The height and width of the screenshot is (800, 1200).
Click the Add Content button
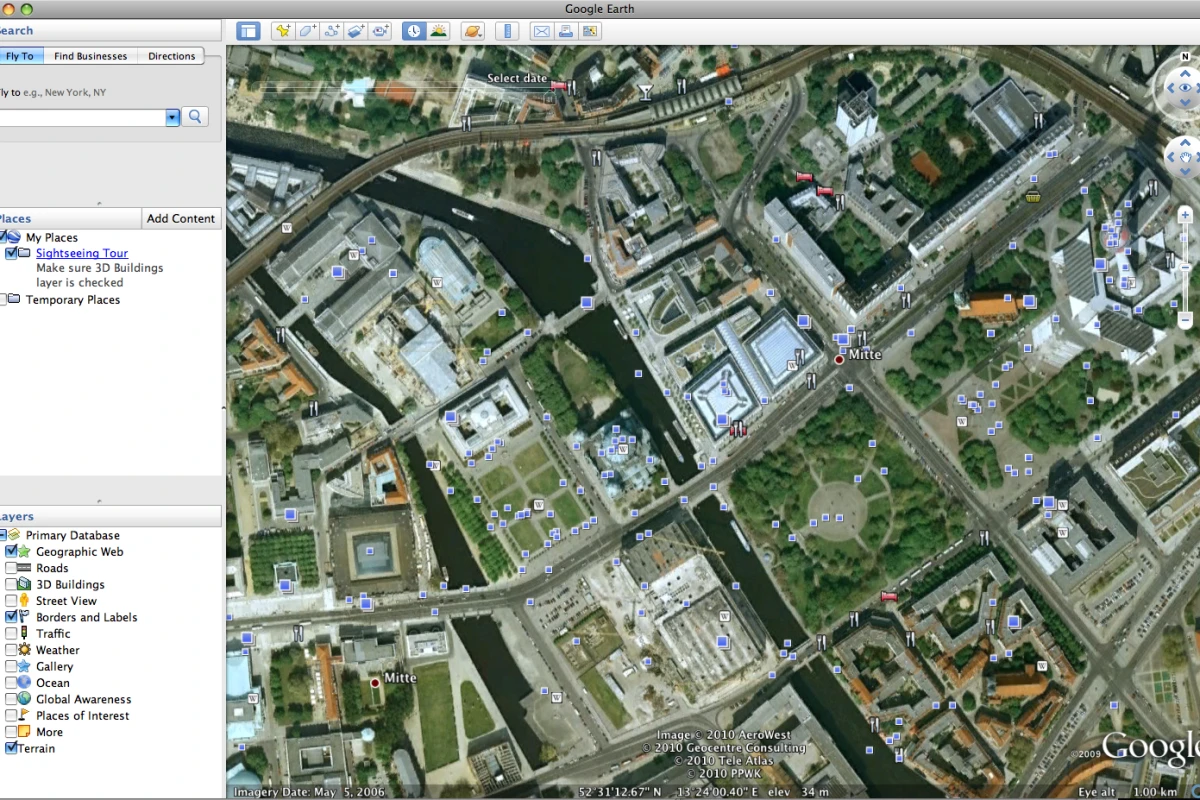tap(181, 218)
